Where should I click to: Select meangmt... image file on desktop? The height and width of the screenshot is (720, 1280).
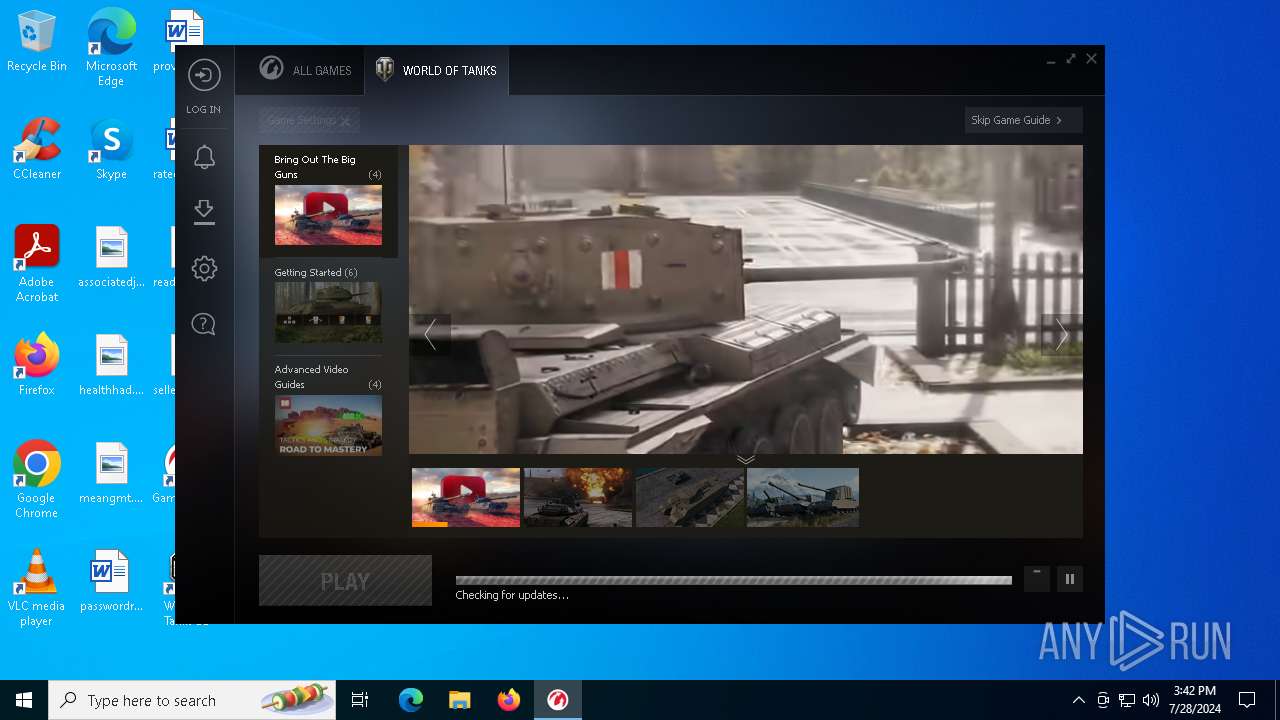click(111, 474)
